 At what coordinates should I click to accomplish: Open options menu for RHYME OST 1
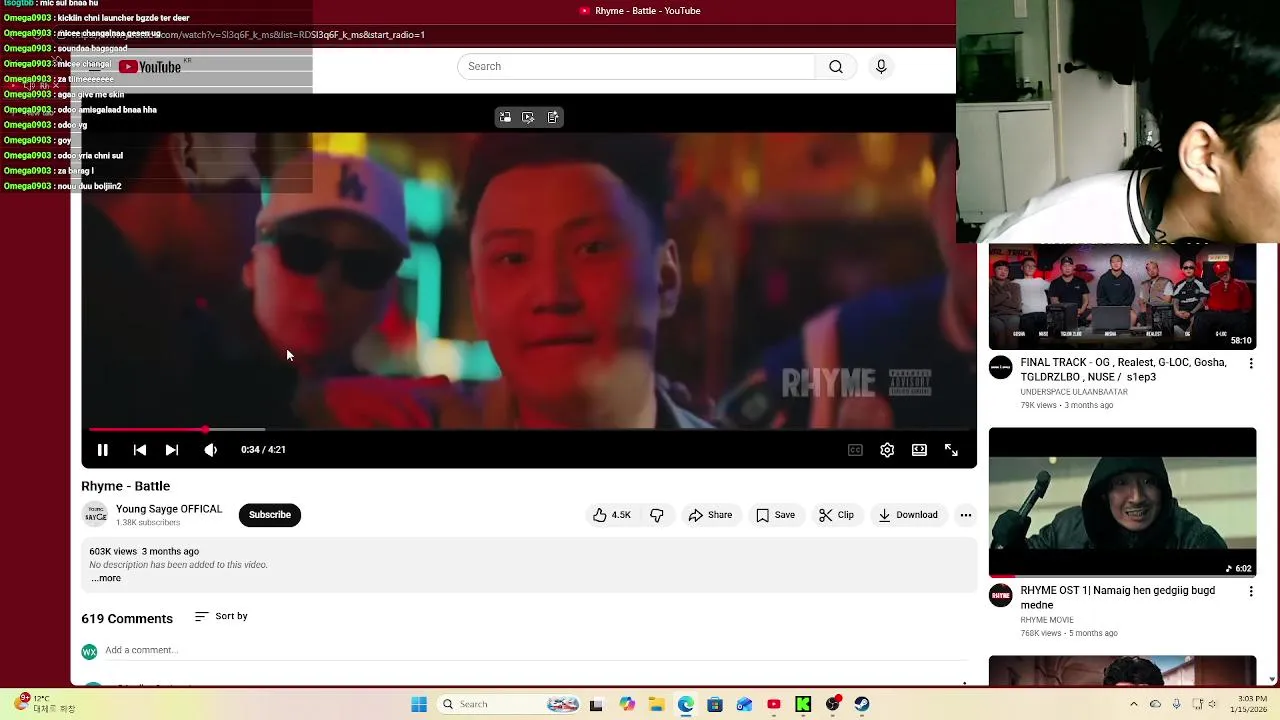[x=1250, y=592]
